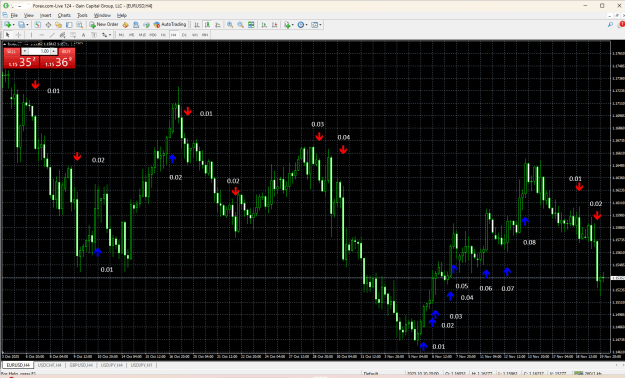Open the Insert menu

tap(45, 15)
